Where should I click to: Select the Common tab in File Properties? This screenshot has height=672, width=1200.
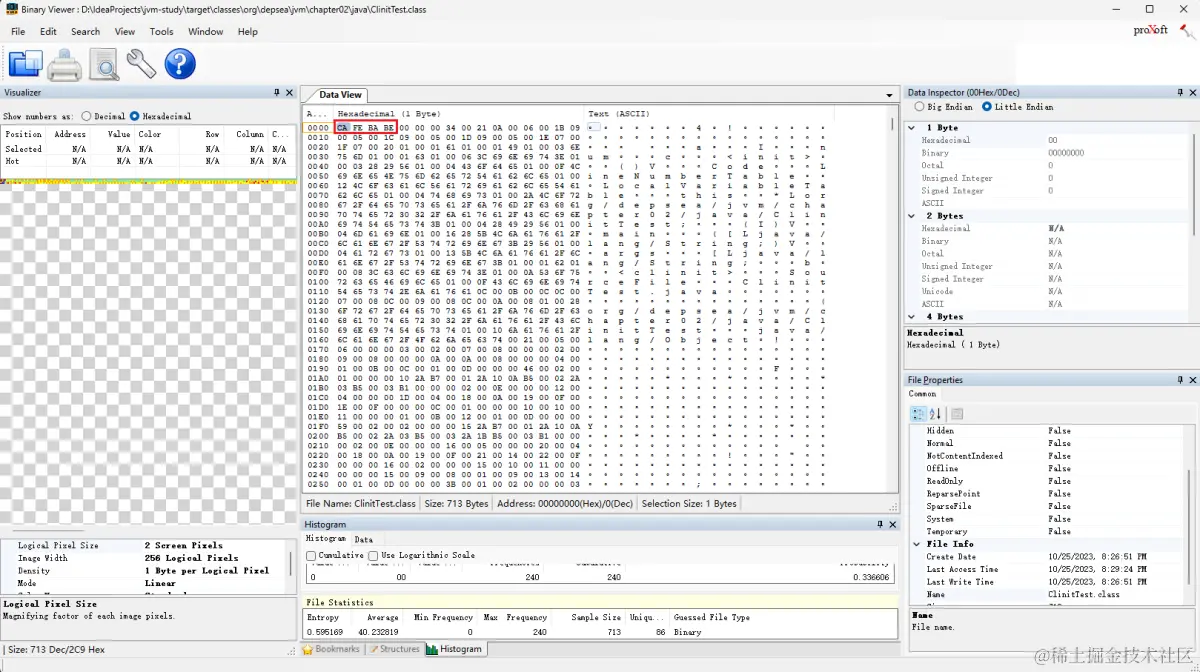[x=923, y=394]
